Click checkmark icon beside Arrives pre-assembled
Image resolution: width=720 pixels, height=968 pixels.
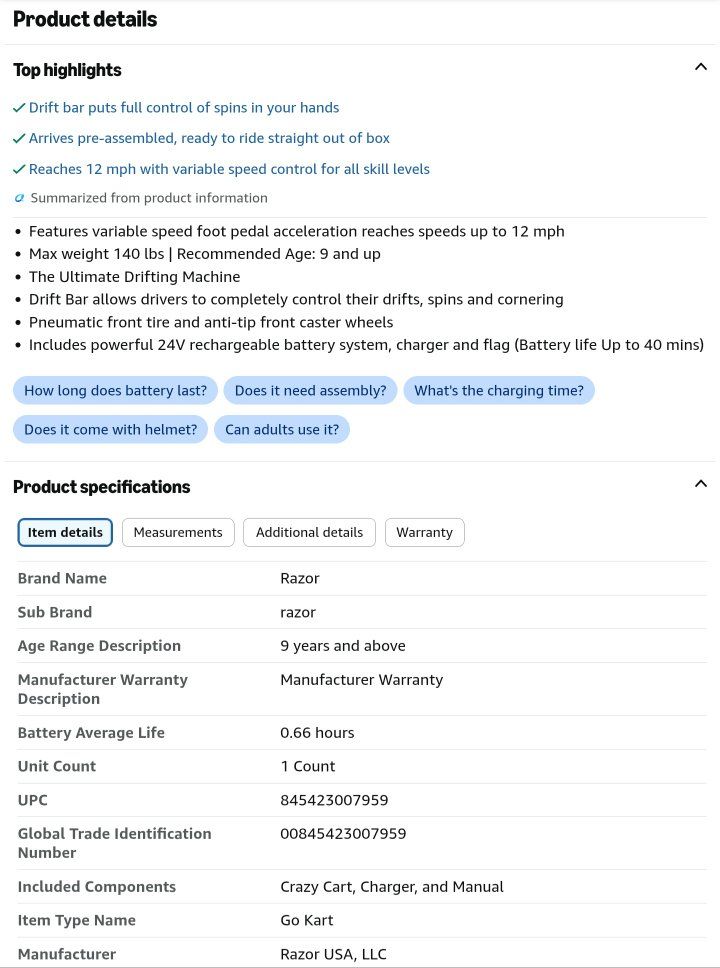19,138
